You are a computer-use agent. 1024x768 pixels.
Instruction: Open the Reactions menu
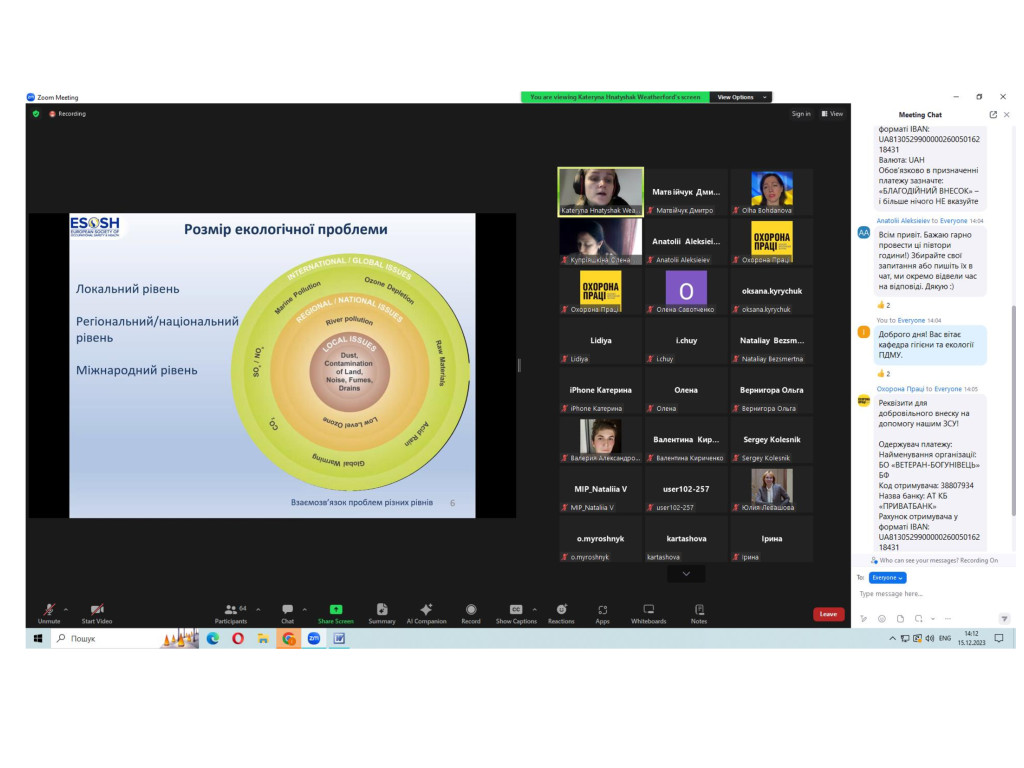tap(562, 613)
